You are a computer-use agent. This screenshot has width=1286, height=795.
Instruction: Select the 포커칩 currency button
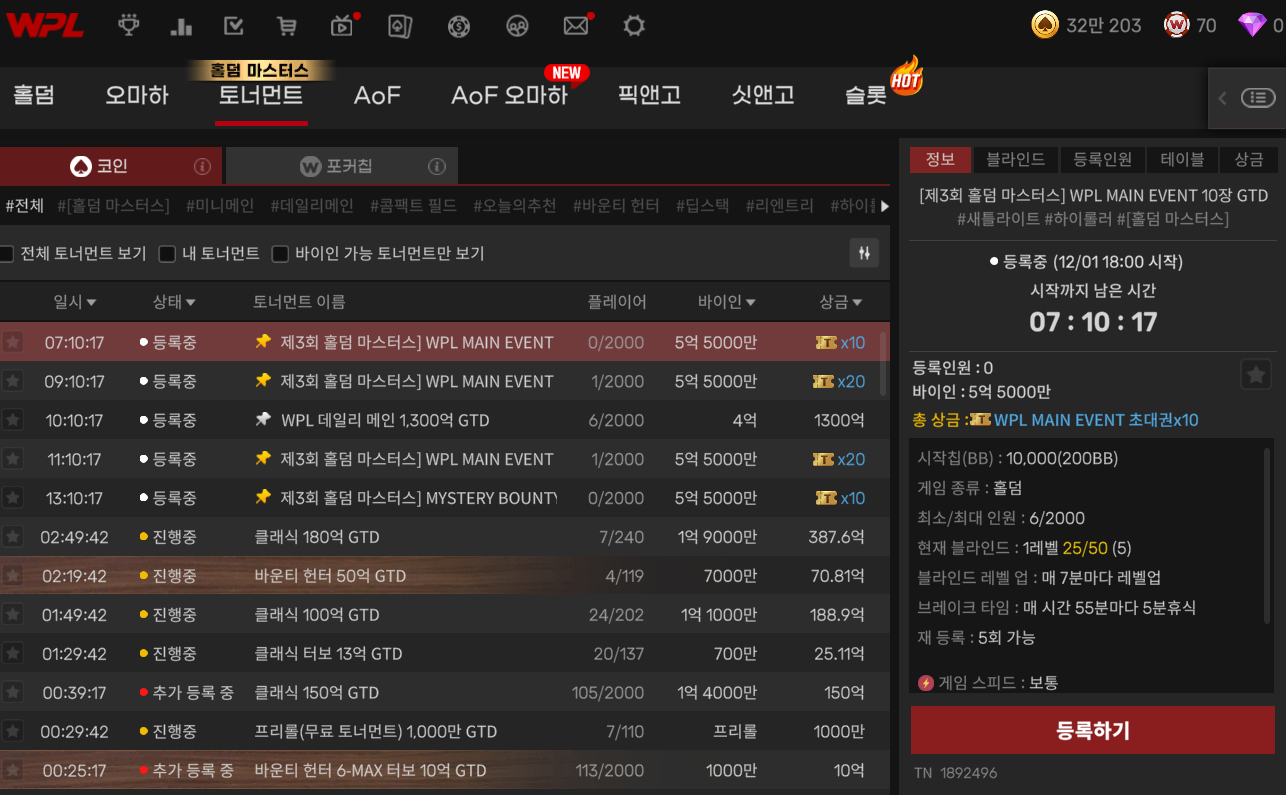pyautogui.click(x=342, y=166)
